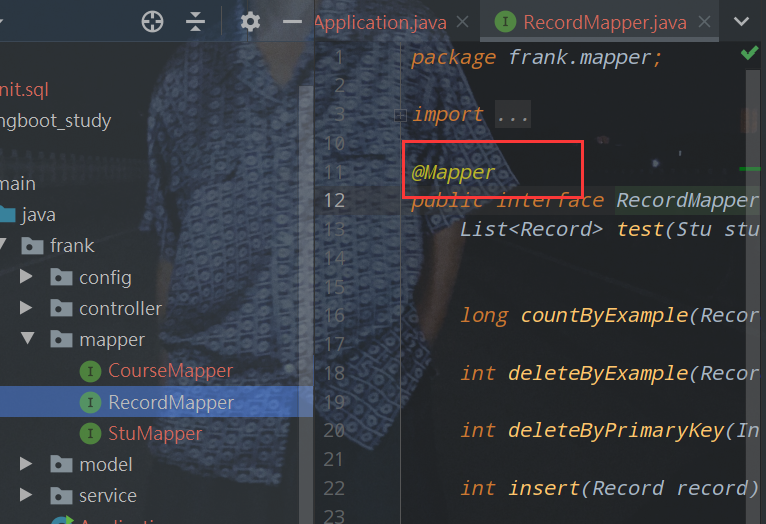
Task: Select RecordMapper in project tree
Action: 171,402
